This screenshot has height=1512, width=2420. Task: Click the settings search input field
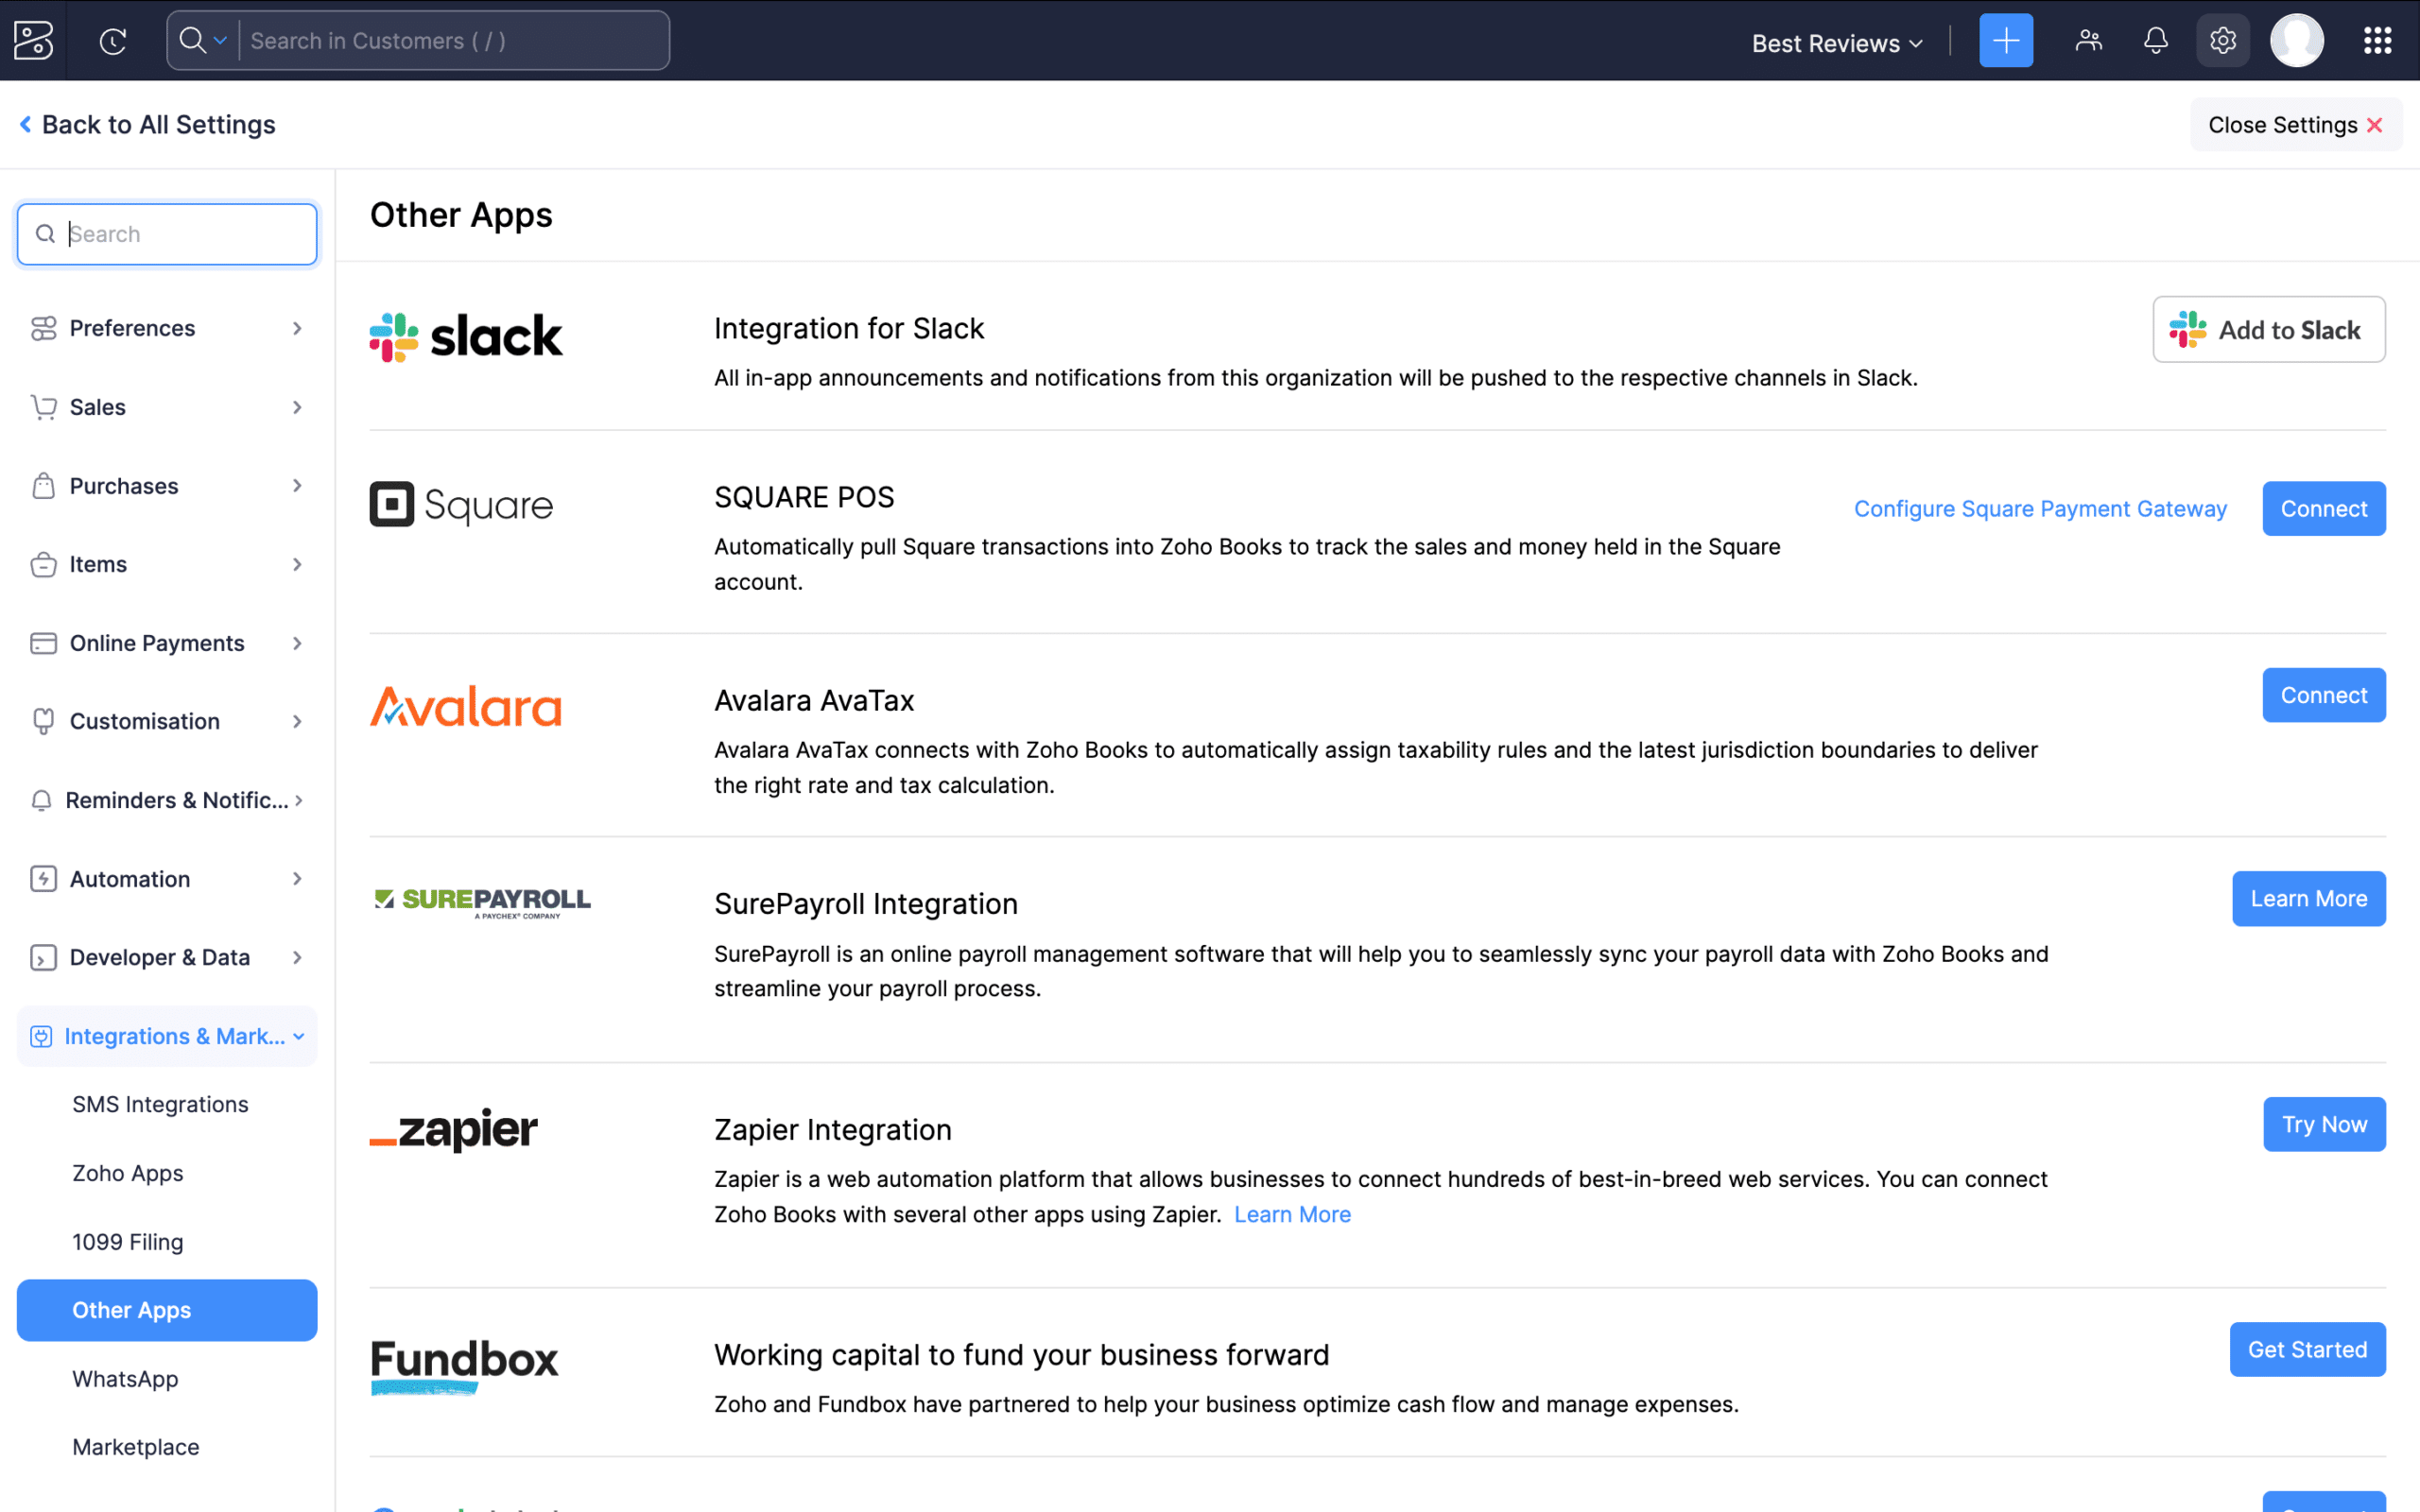166,233
